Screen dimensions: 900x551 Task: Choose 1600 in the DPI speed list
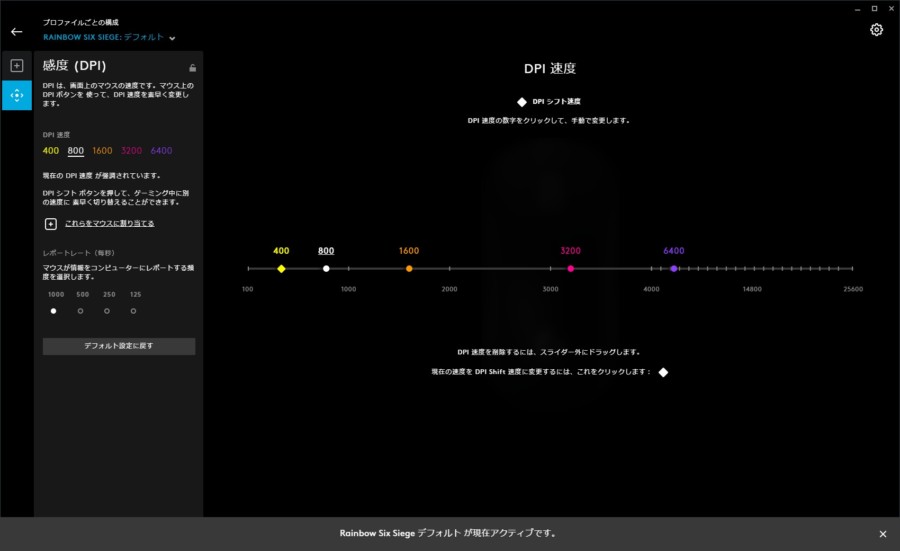[102, 151]
